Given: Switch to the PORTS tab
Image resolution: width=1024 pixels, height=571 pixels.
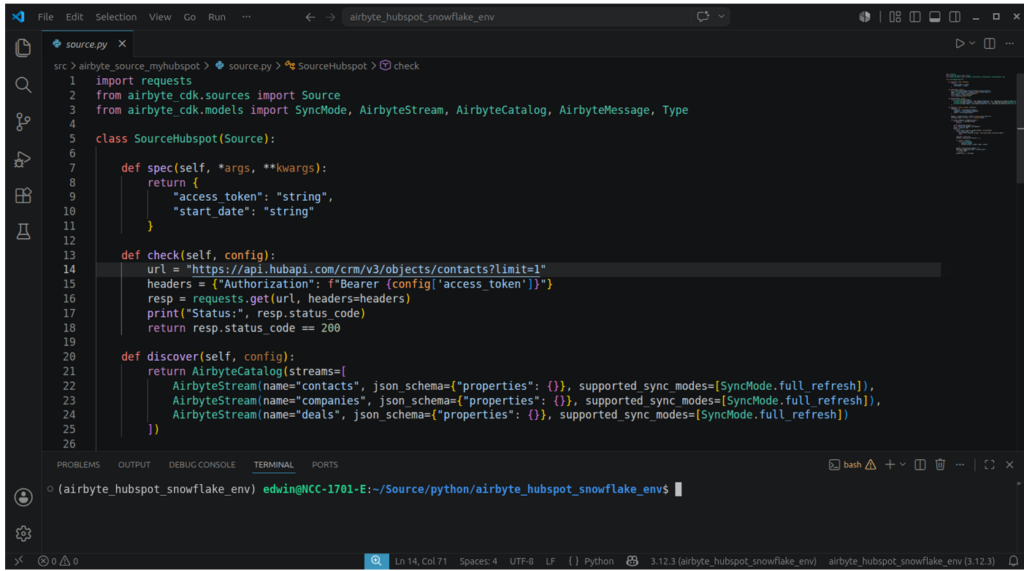Looking at the screenshot, I should coord(325,465).
